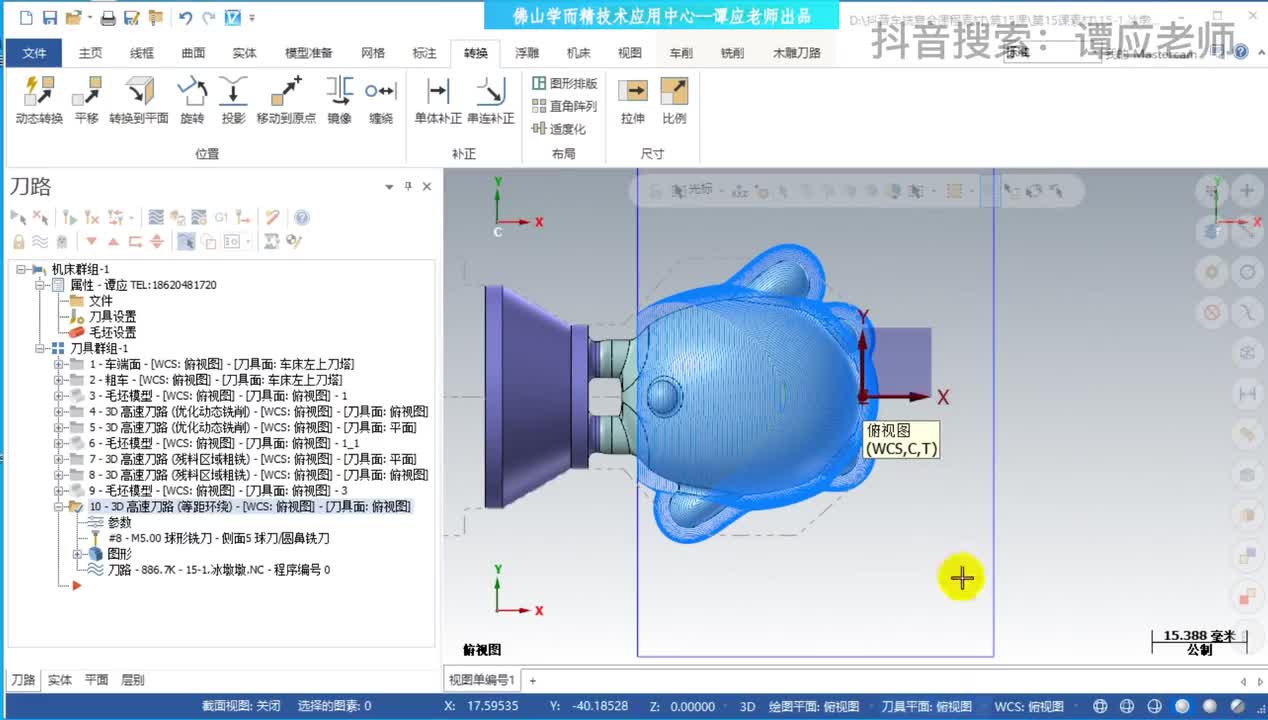Expand the 图形 geometry node
The width and height of the screenshot is (1268, 720).
pos(77,554)
